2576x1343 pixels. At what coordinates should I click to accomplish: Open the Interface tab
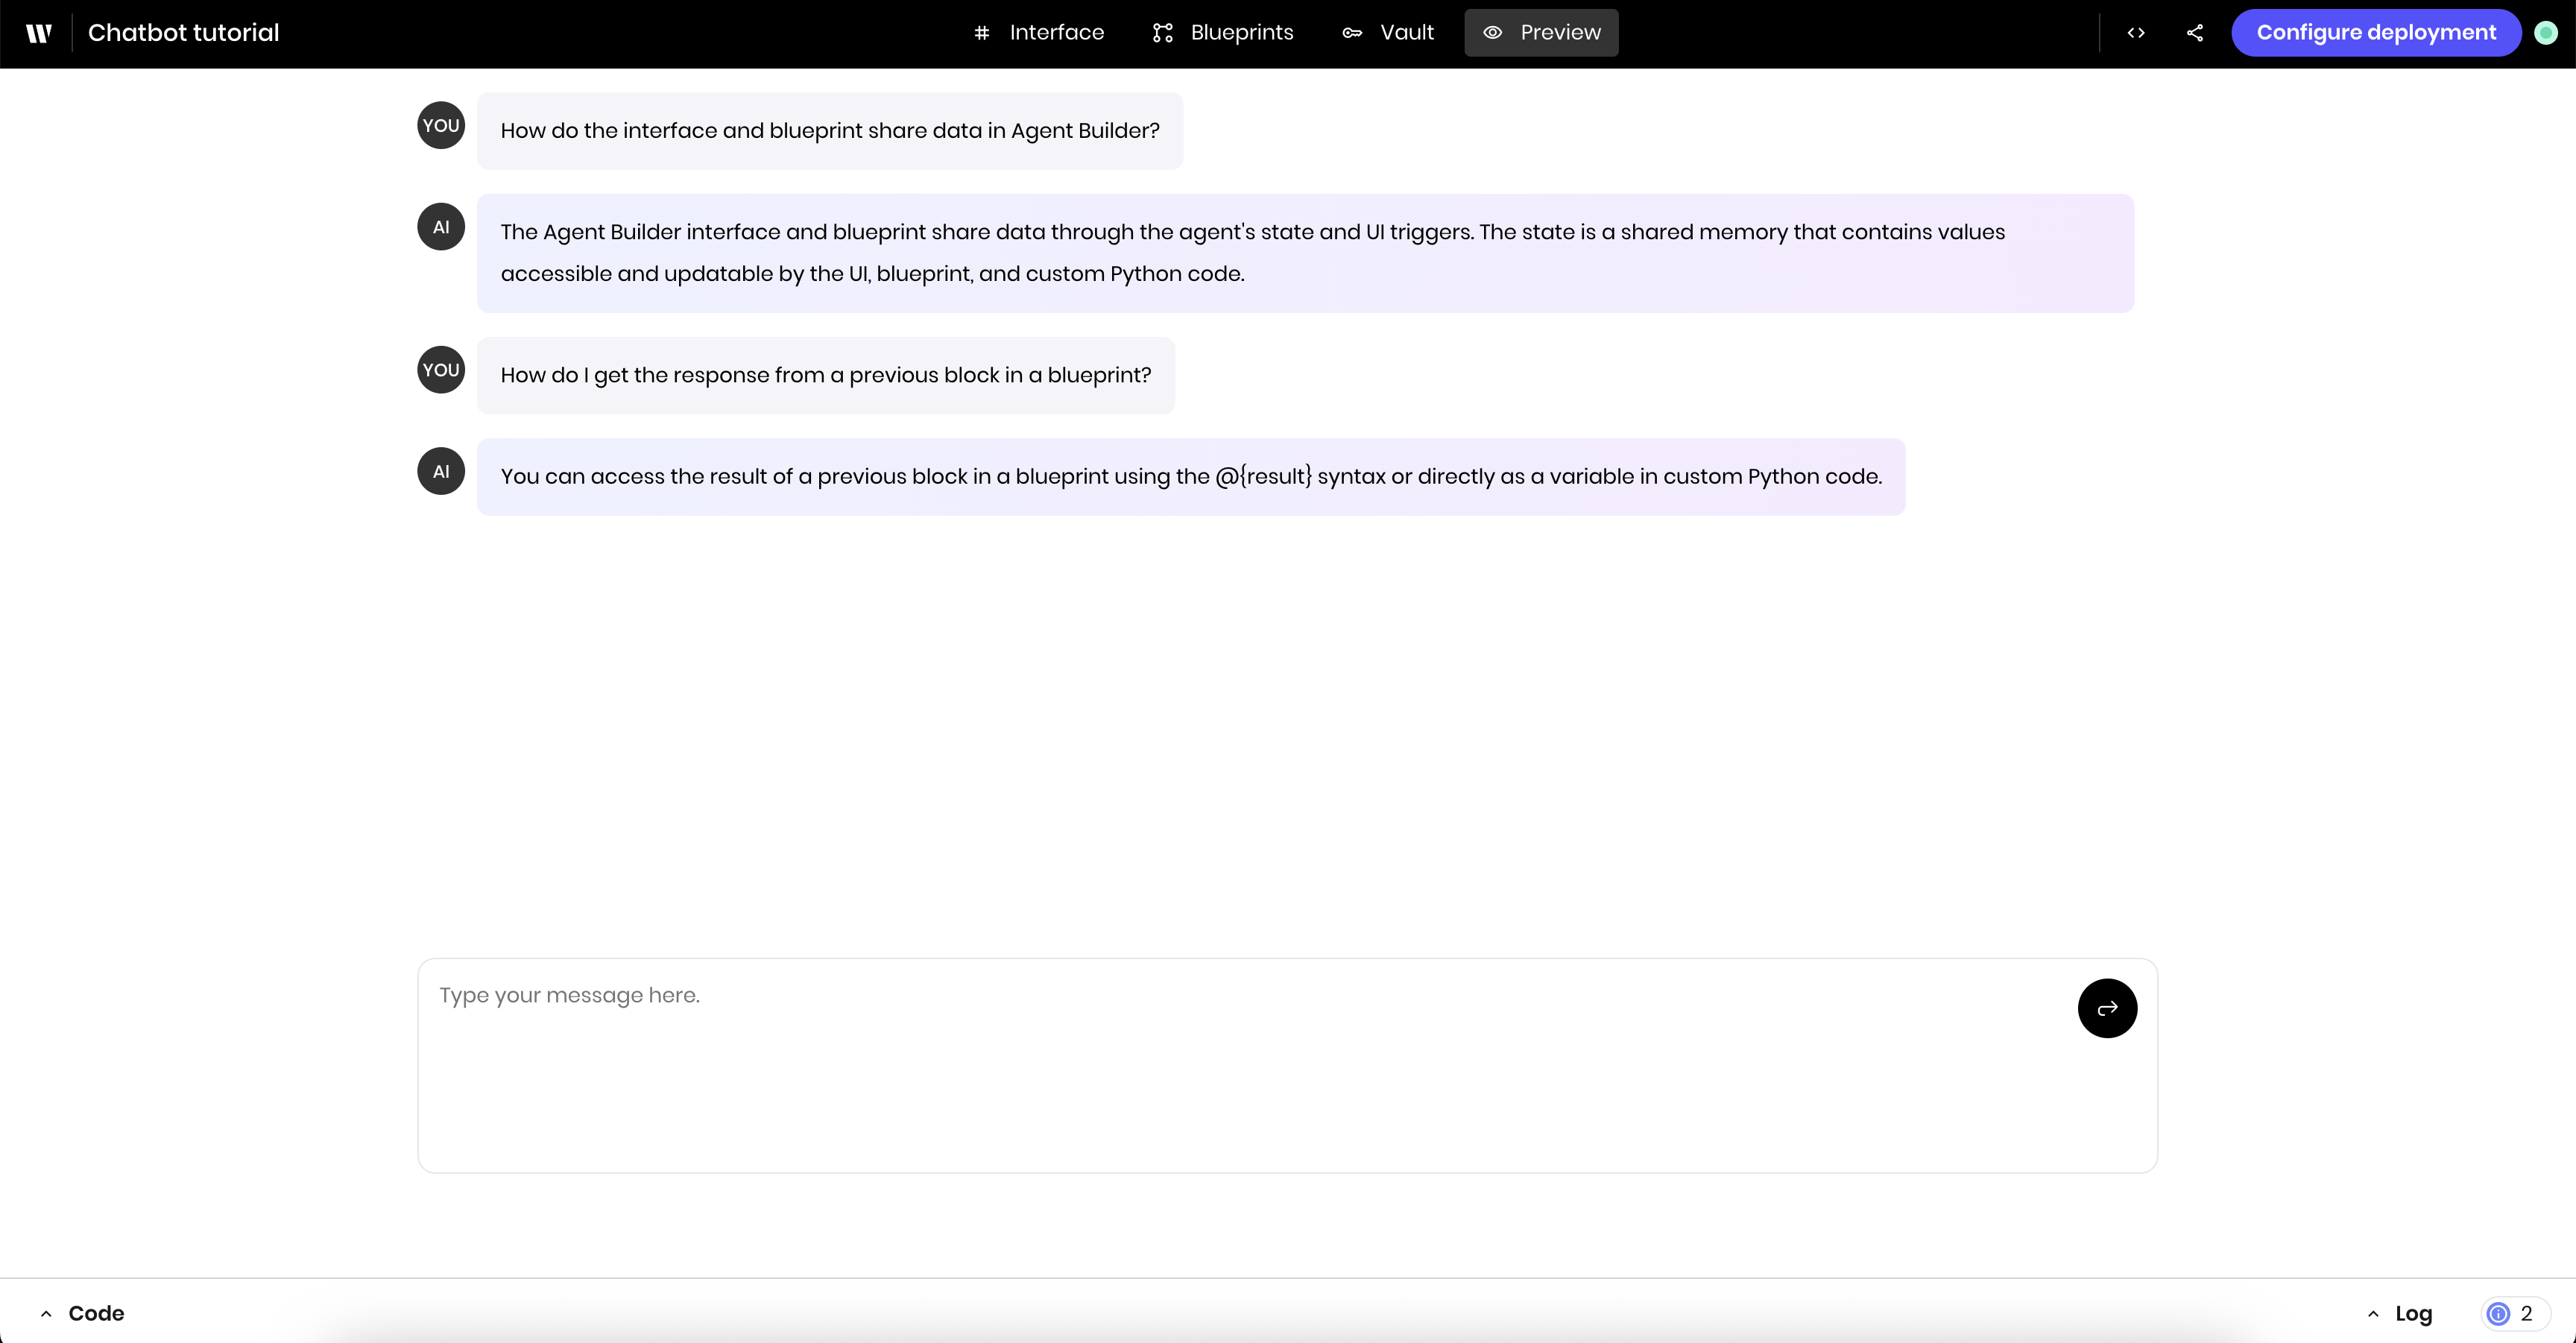pos(1038,33)
